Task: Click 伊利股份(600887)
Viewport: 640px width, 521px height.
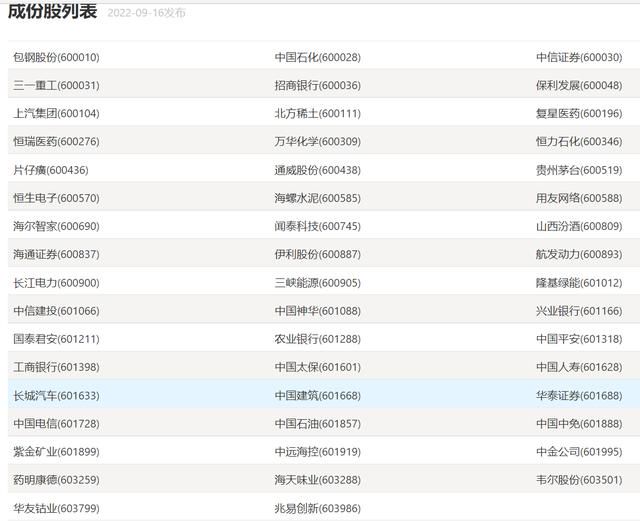Action: coord(318,254)
